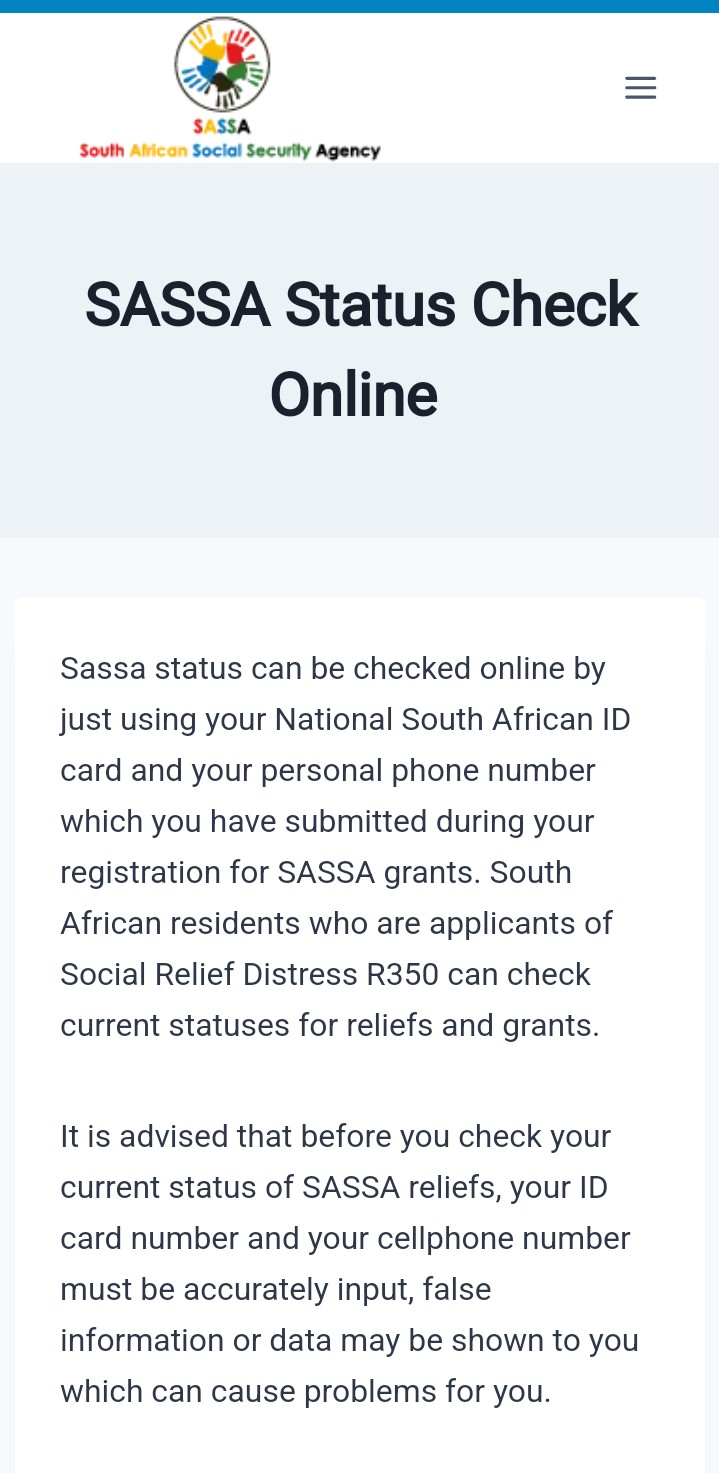Click the word 'Agency' in the logo
This screenshot has width=719, height=1473.
click(x=348, y=151)
